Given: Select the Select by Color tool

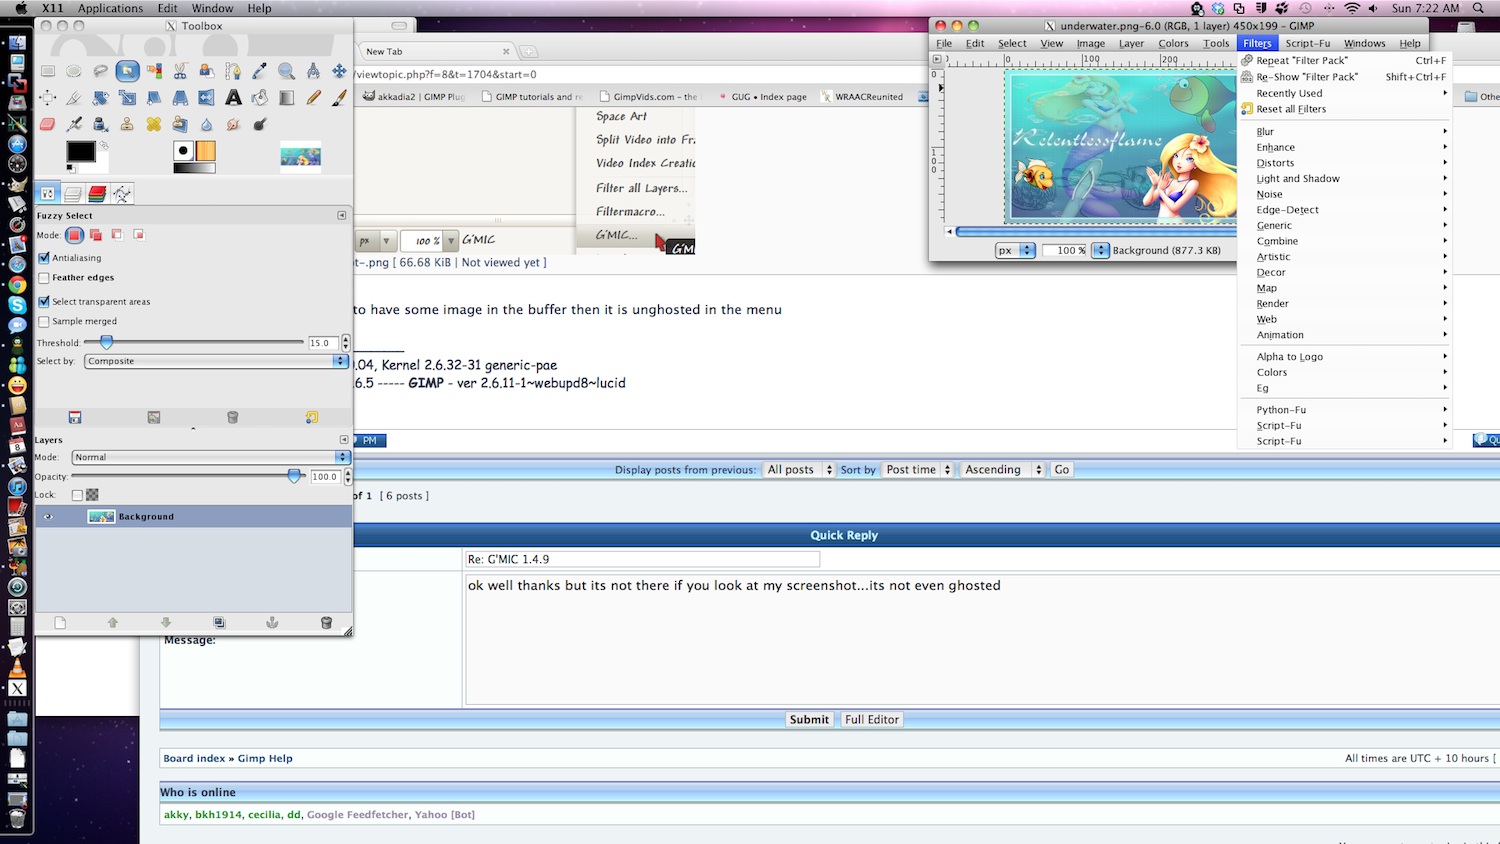Looking at the screenshot, I should coord(154,71).
